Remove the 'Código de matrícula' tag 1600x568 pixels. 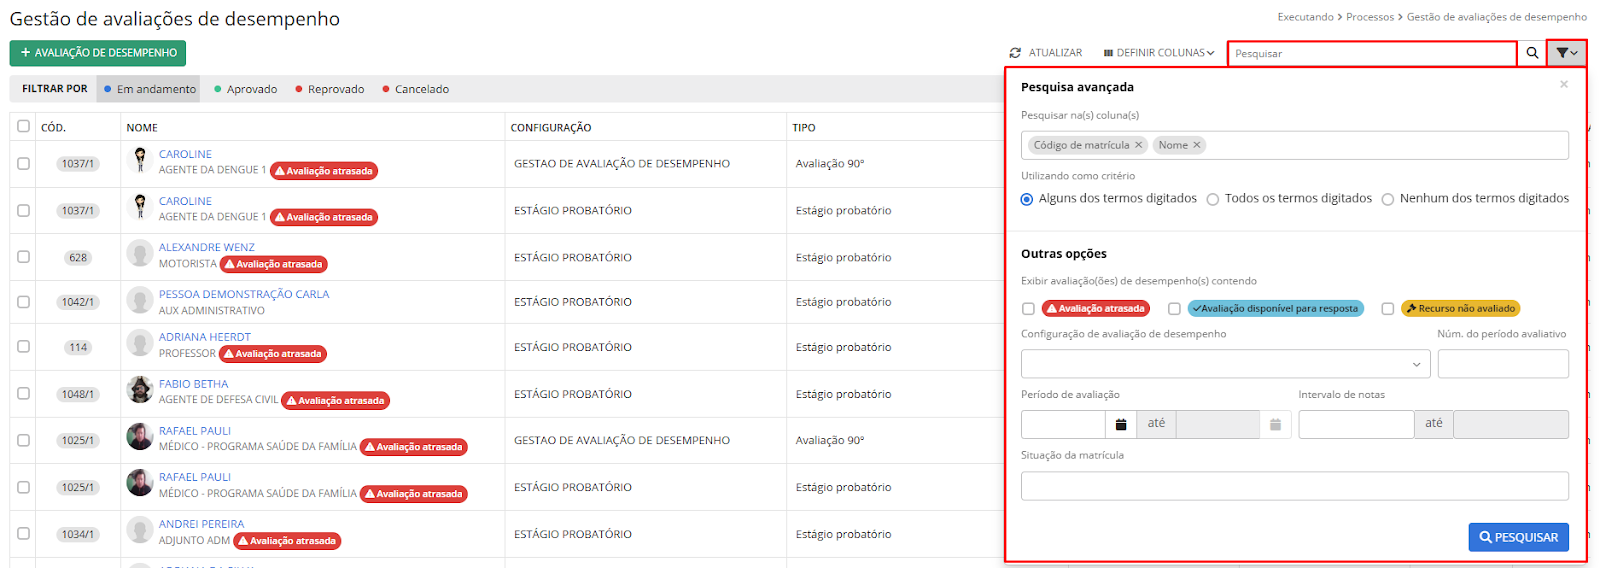(1138, 145)
